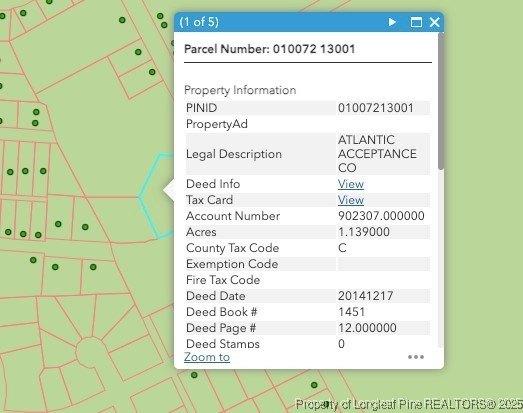Image resolution: width=523 pixels, height=413 pixels.
Task: Select the highlighted cyan parcel outline
Action: click(156, 196)
